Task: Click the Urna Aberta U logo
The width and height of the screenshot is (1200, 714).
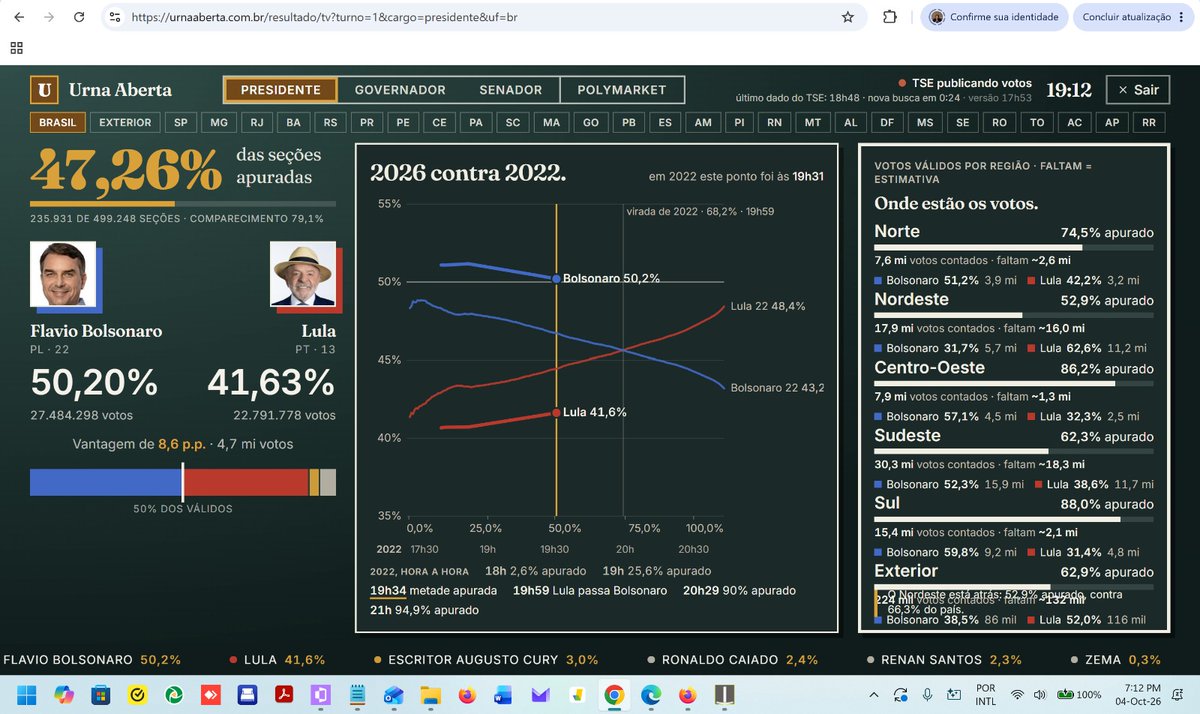Action: click(x=43, y=90)
